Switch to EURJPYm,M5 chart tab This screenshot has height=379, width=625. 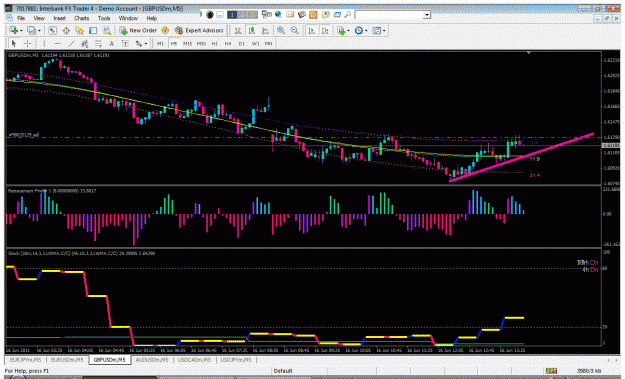coord(25,359)
